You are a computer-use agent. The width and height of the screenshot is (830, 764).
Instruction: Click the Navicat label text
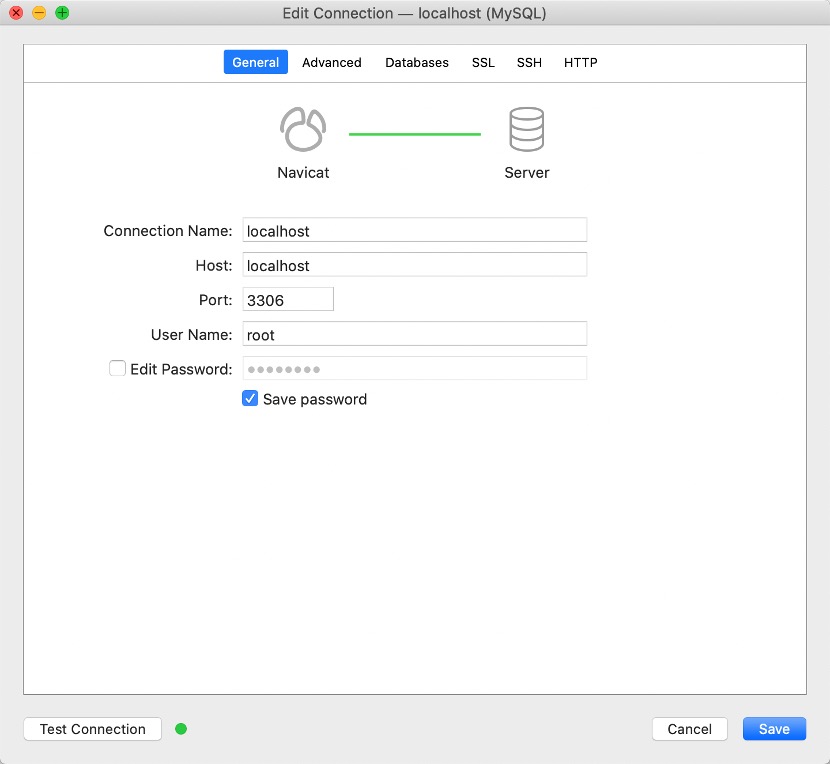[x=303, y=173]
